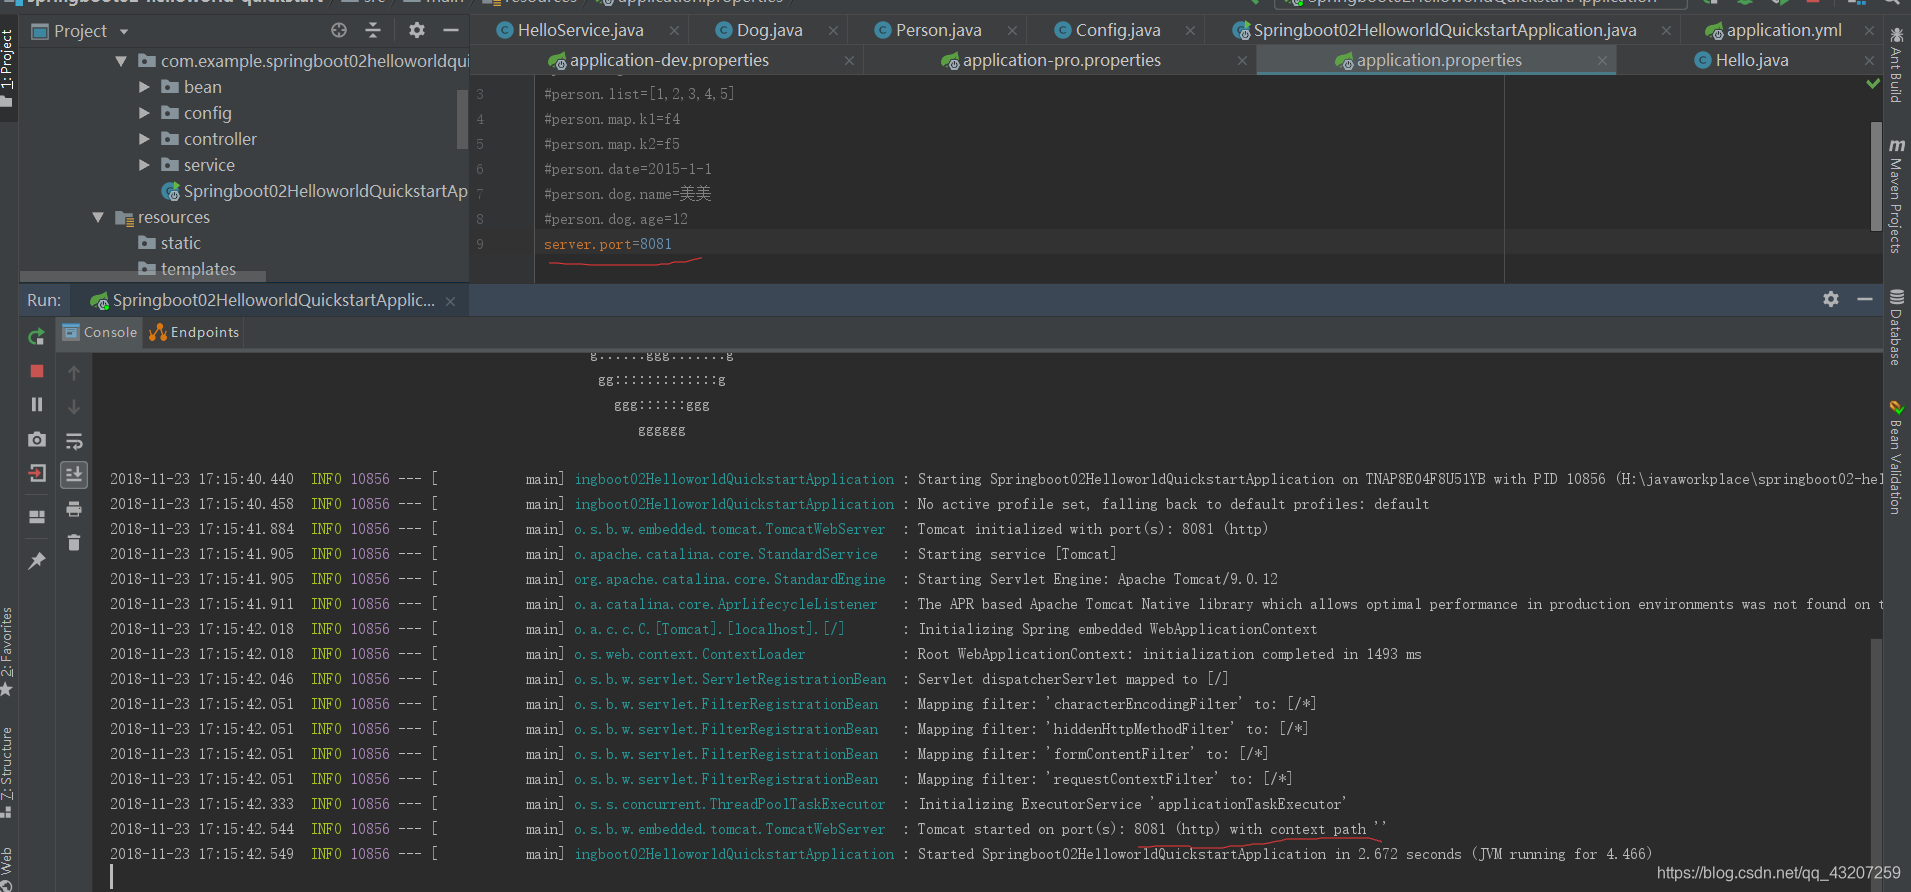This screenshot has height=892, width=1911.
Task: Switch to Person.java tab
Action: pos(938,30)
